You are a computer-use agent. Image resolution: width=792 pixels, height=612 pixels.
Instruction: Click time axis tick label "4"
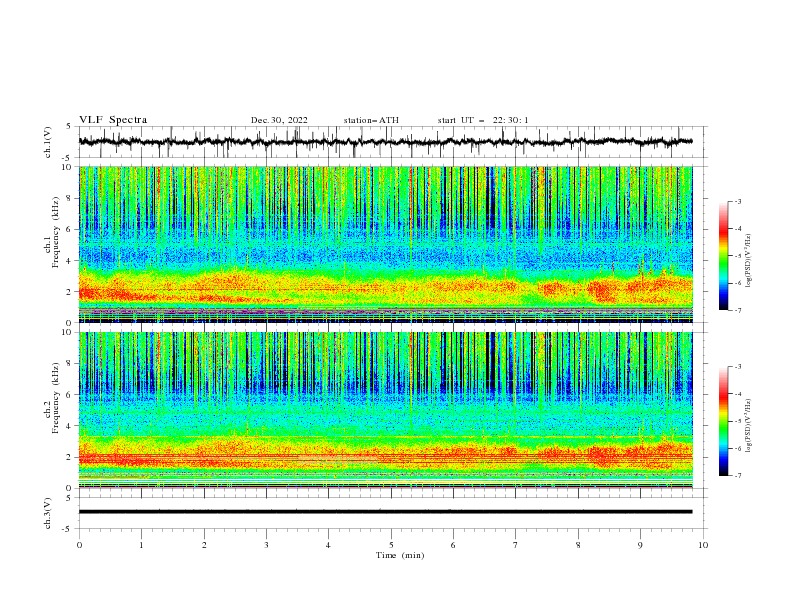[x=328, y=545]
